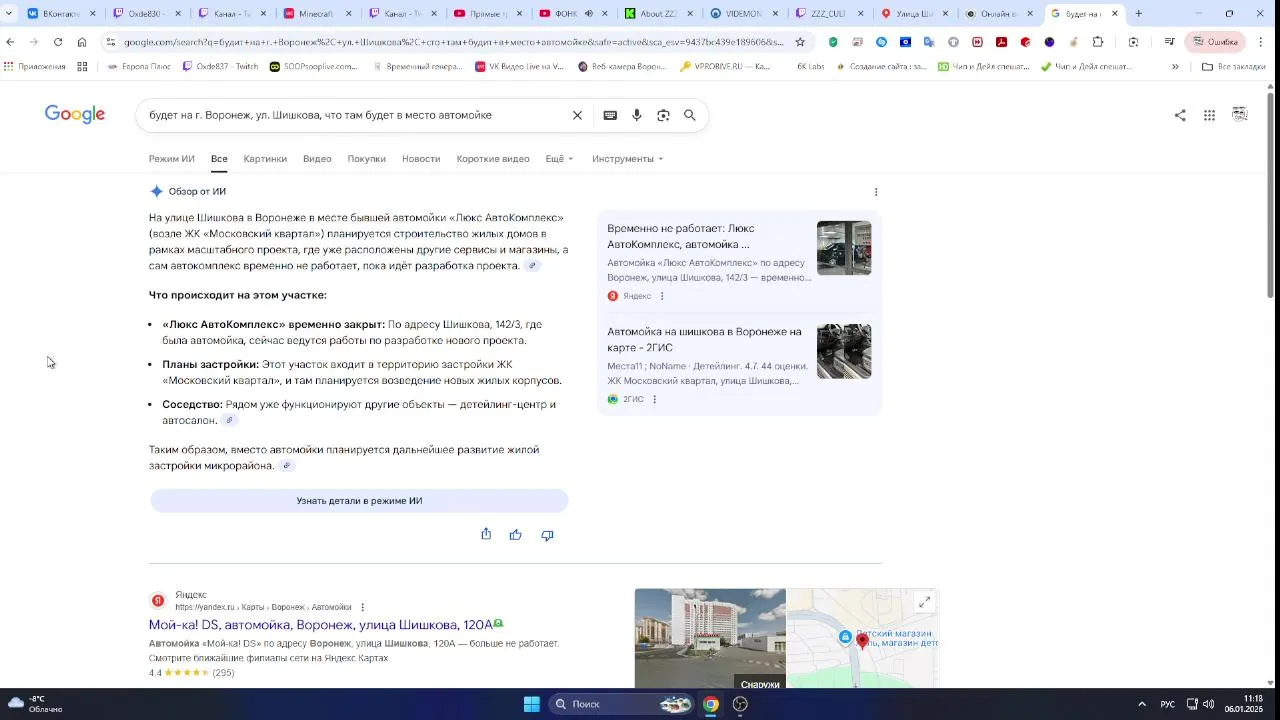Open a new browser tab
This screenshot has width=1280, height=720.
[1138, 14]
